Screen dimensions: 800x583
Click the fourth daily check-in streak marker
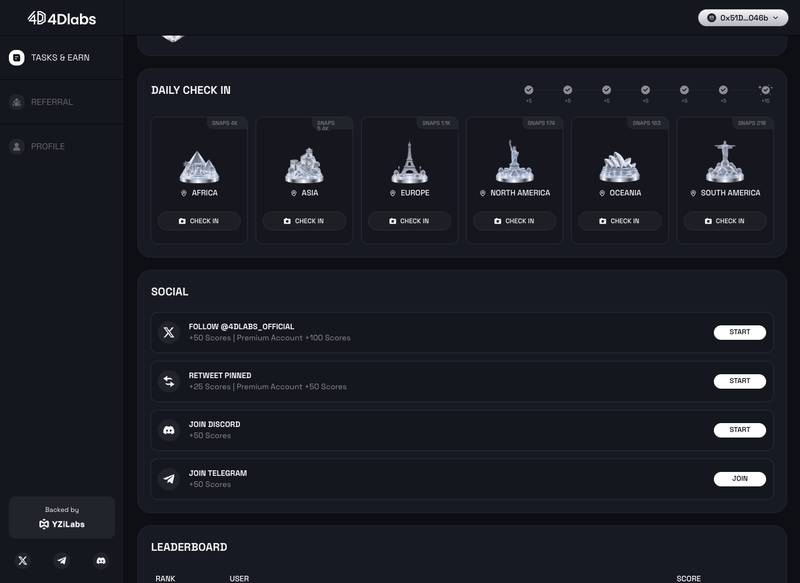point(645,90)
